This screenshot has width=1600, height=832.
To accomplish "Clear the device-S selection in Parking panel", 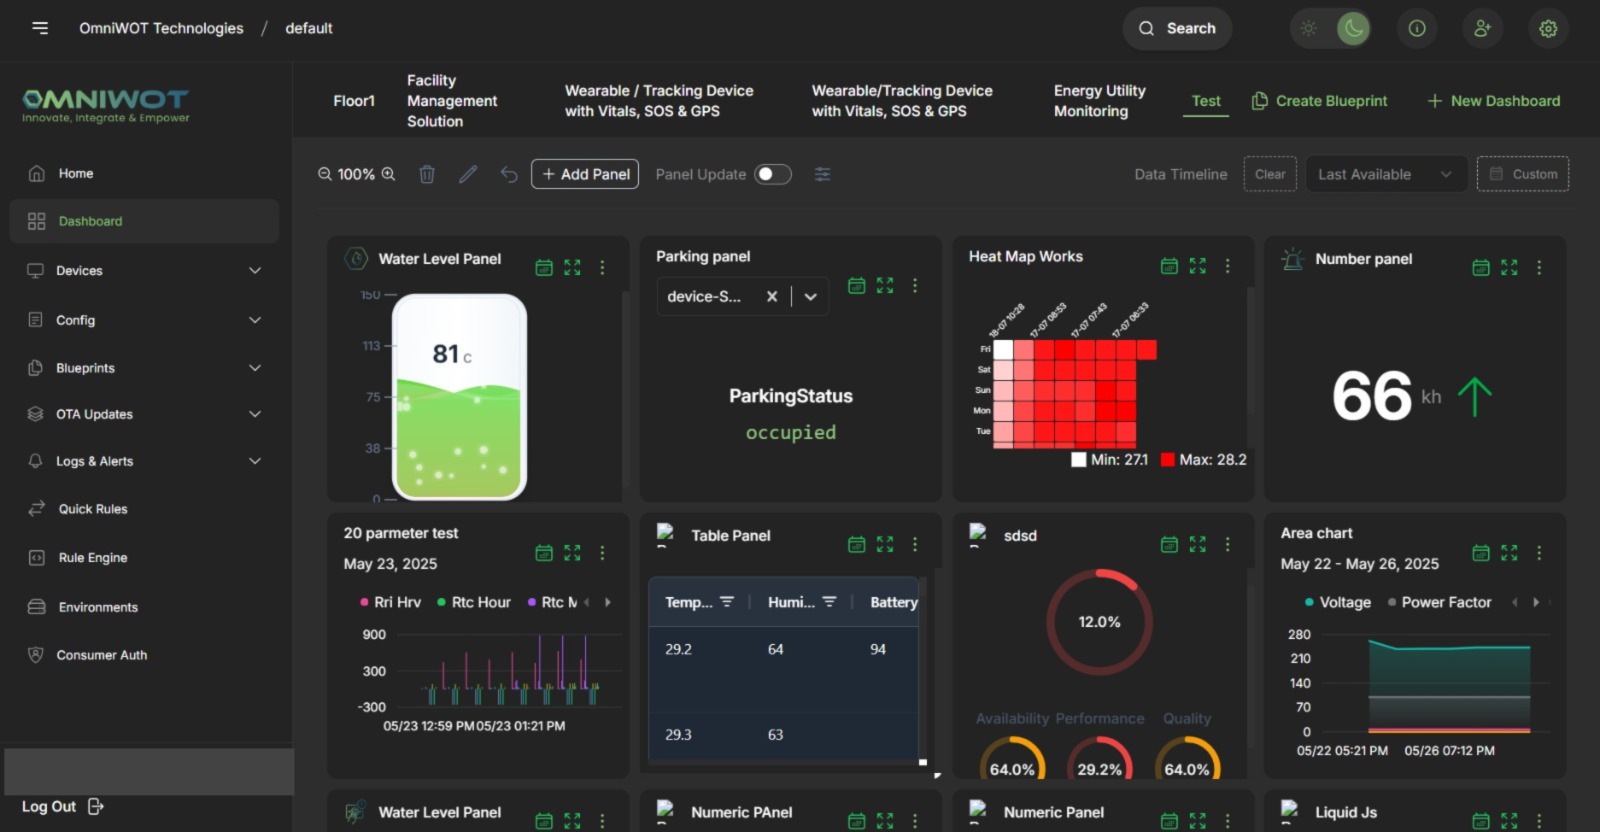I will click(x=772, y=296).
